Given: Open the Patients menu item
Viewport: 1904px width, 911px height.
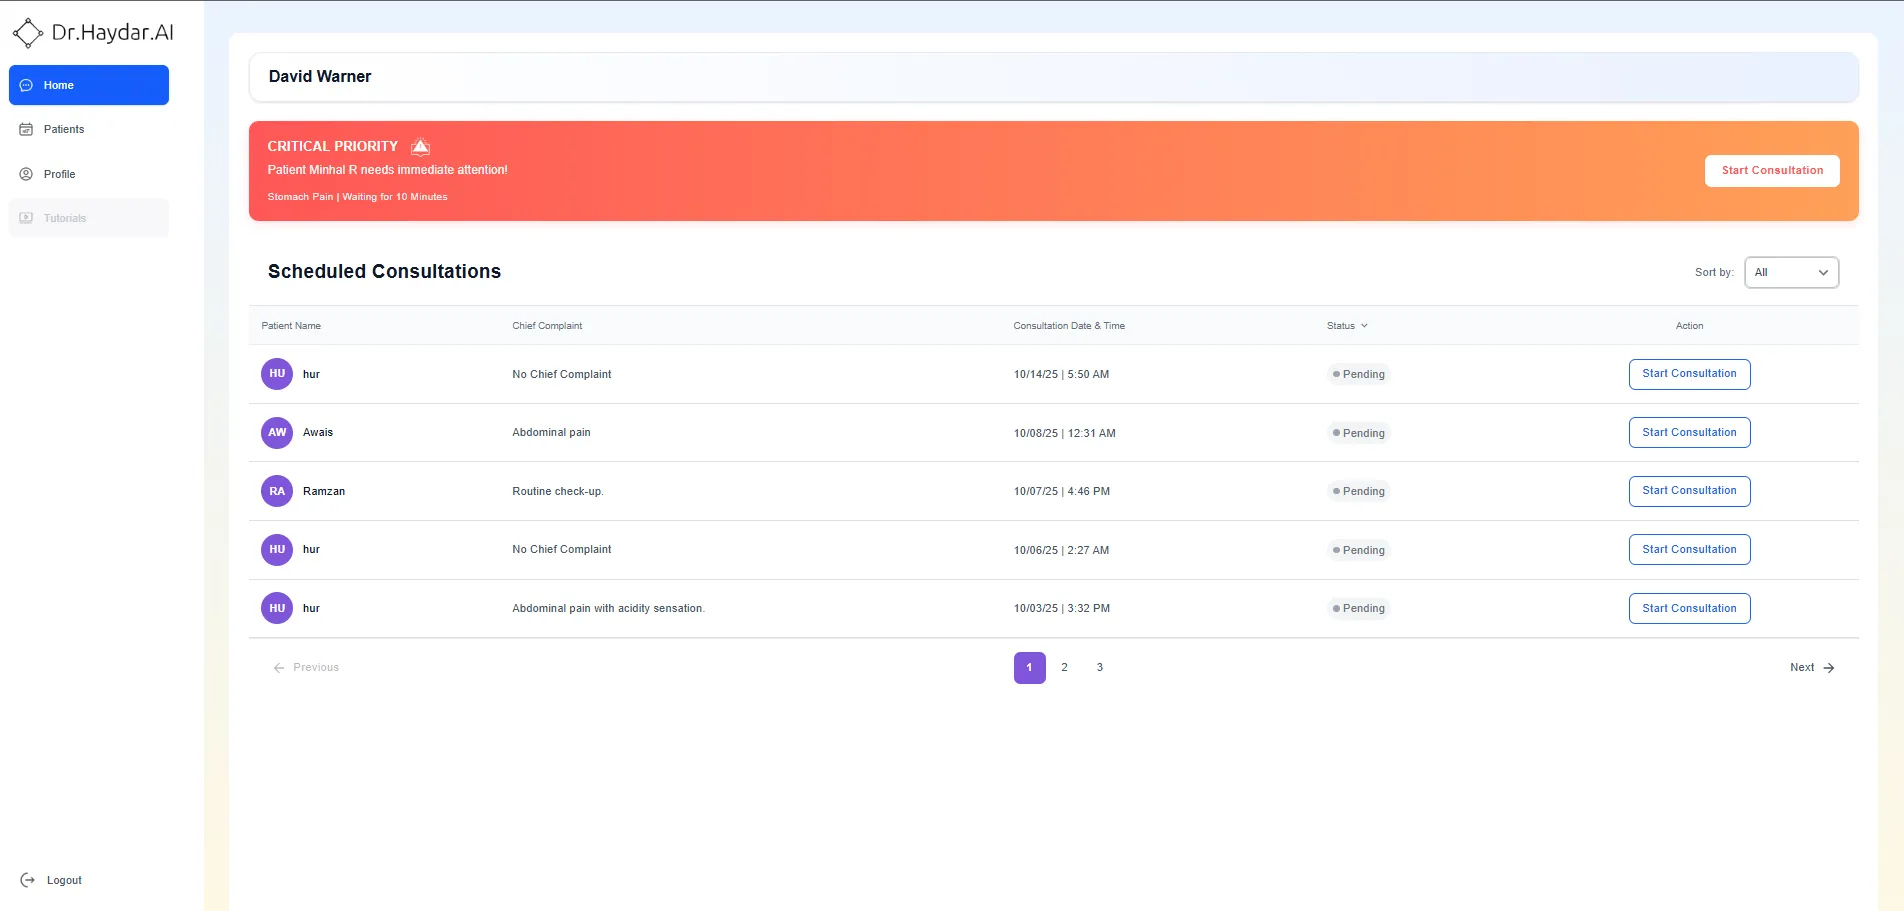Looking at the screenshot, I should click(89, 129).
